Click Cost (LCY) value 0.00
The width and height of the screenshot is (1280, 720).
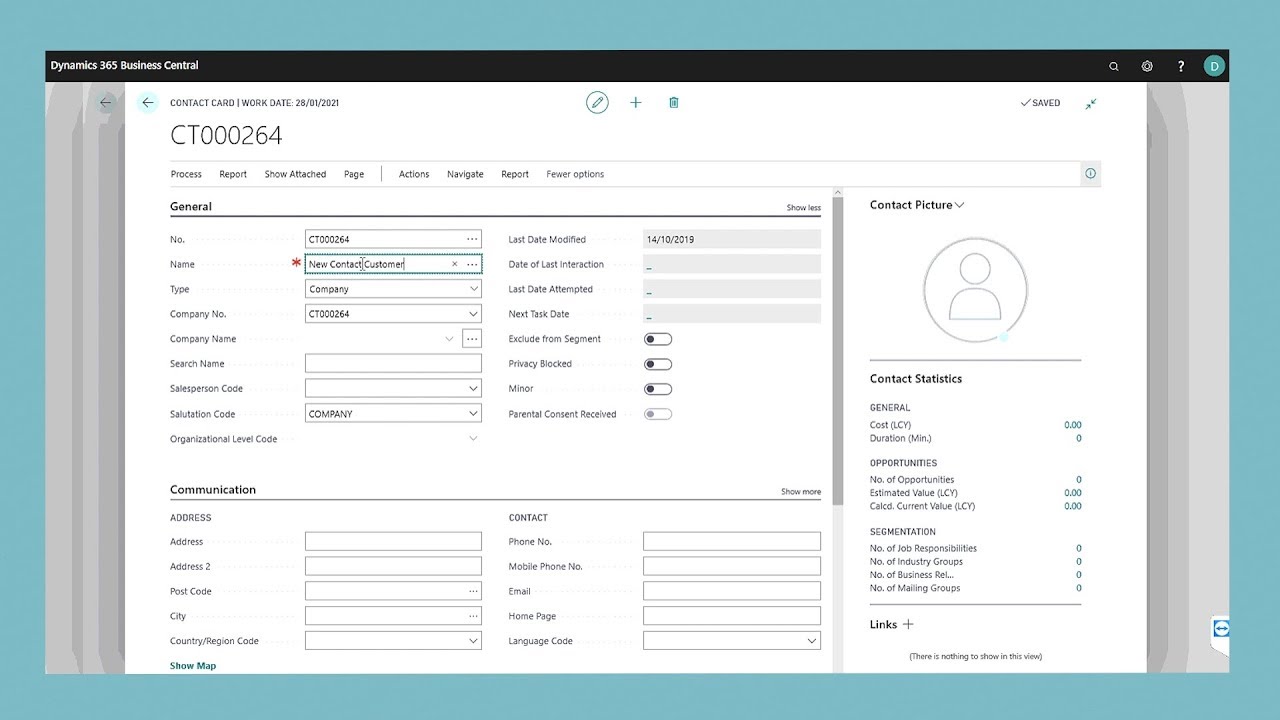click(1072, 425)
